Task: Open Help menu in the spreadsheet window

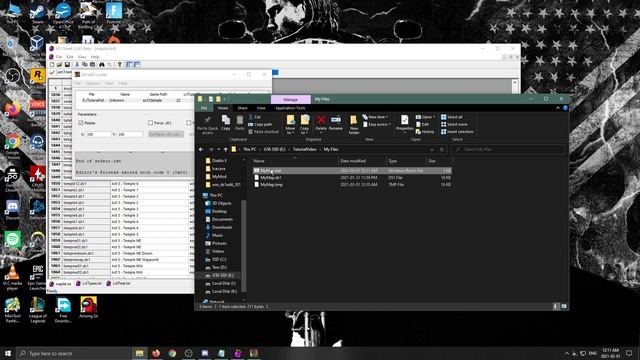Action: [x=95, y=57]
